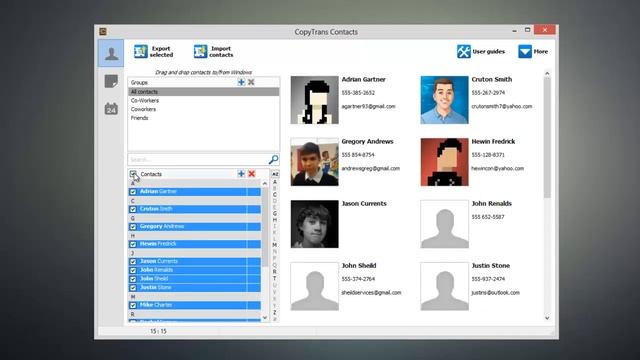Click the search magnifier icon
The height and width of the screenshot is (360, 640).
coord(273,159)
